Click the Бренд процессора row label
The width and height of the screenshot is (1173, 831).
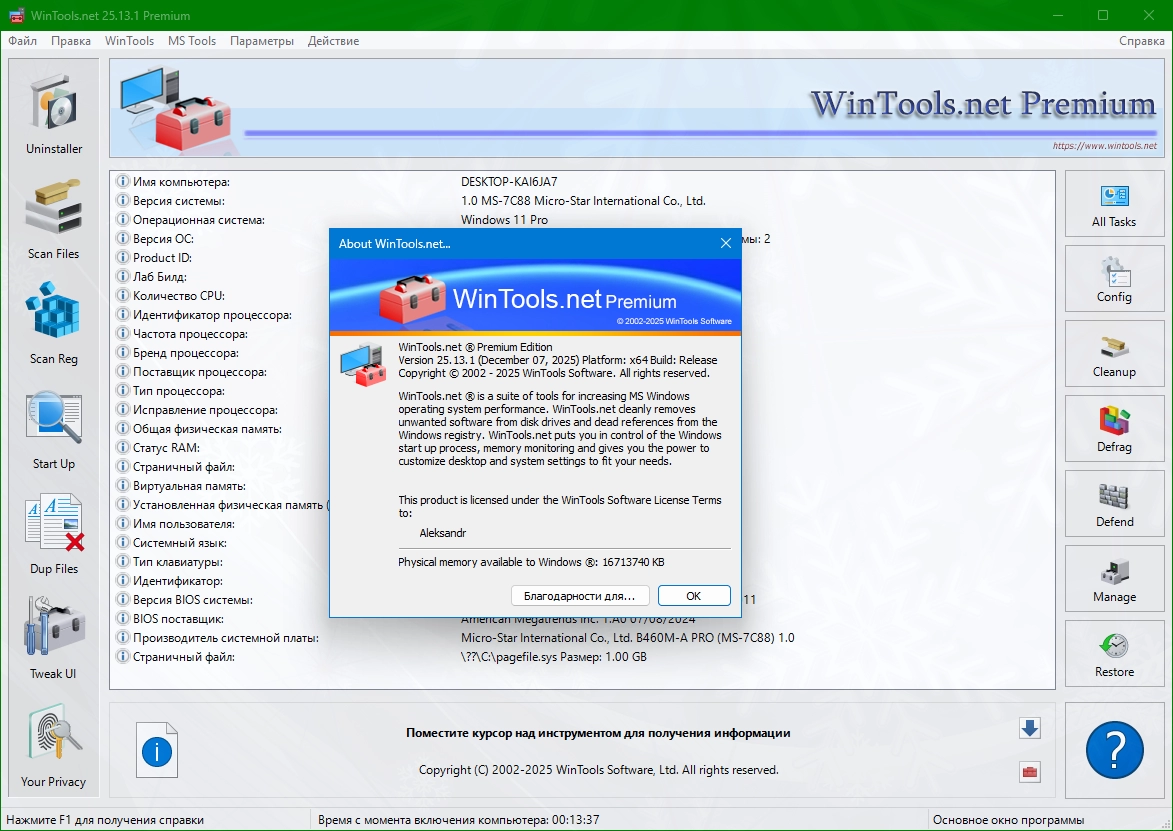click(x=186, y=352)
